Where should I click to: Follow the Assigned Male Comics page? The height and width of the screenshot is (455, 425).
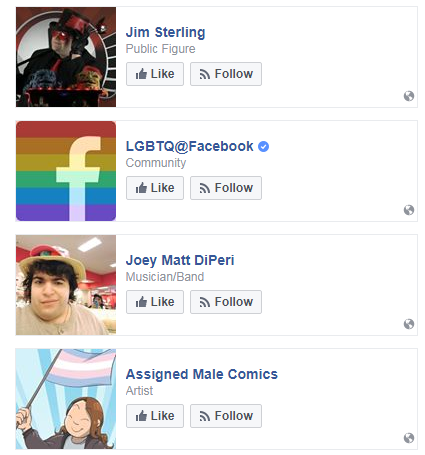(x=226, y=416)
